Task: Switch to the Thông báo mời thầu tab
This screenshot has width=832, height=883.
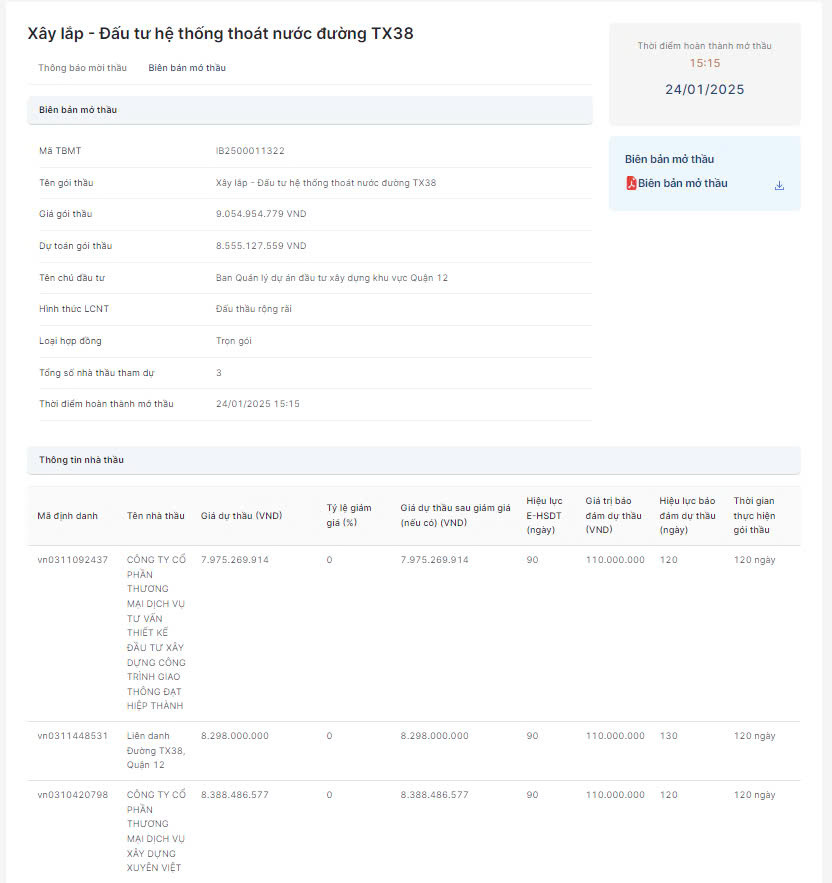Action: tap(82, 68)
